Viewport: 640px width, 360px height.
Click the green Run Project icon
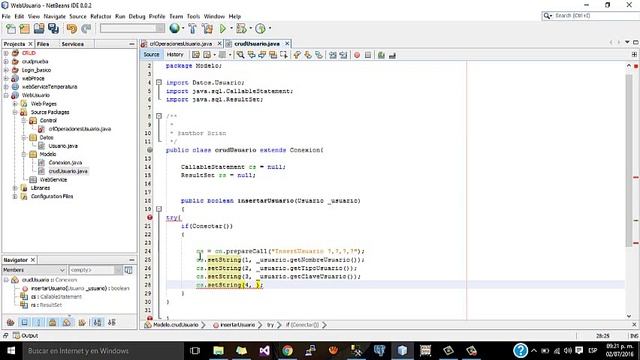pyautogui.click(x=222, y=29)
